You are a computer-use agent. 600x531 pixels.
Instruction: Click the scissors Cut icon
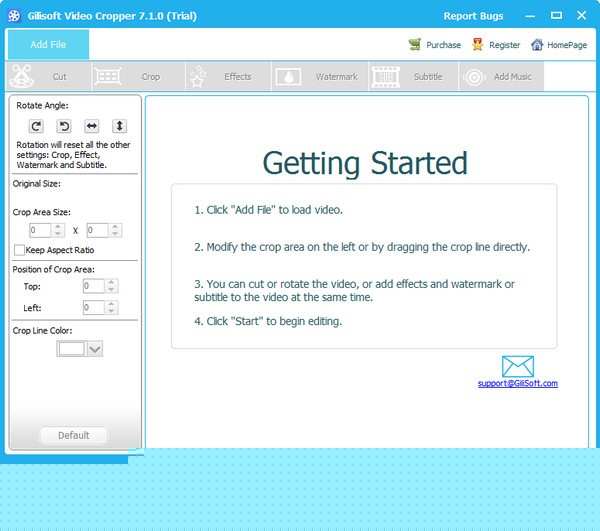(21, 76)
